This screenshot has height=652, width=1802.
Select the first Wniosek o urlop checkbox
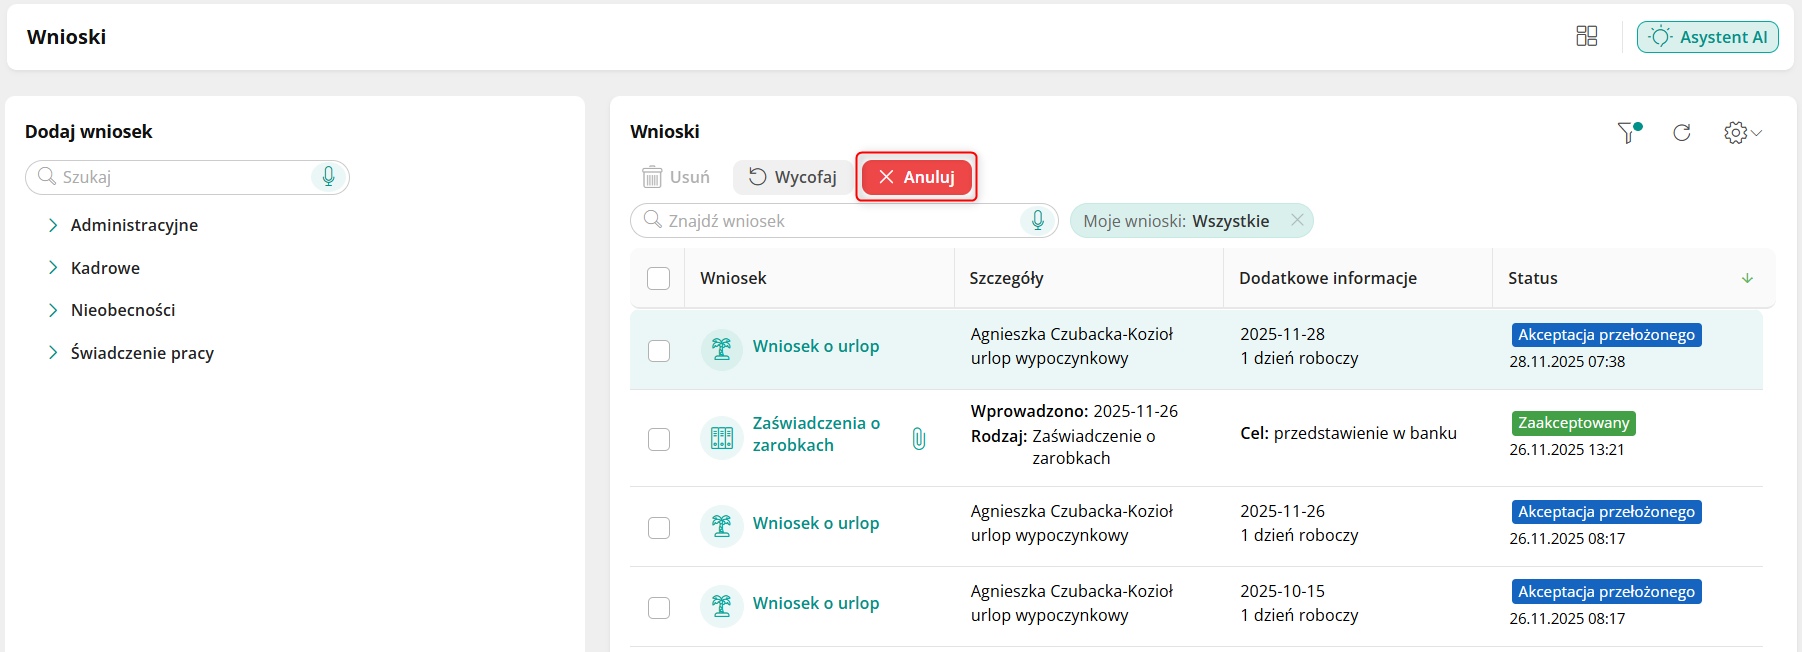[x=658, y=350]
